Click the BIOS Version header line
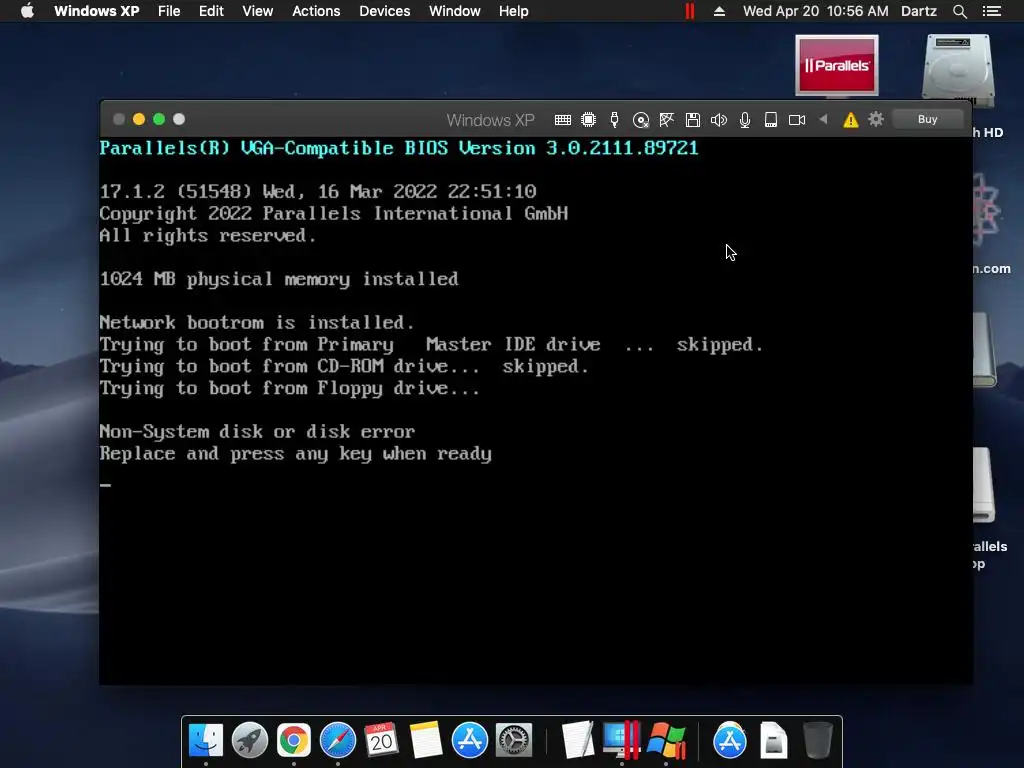Image resolution: width=1024 pixels, height=768 pixels. (x=399, y=148)
